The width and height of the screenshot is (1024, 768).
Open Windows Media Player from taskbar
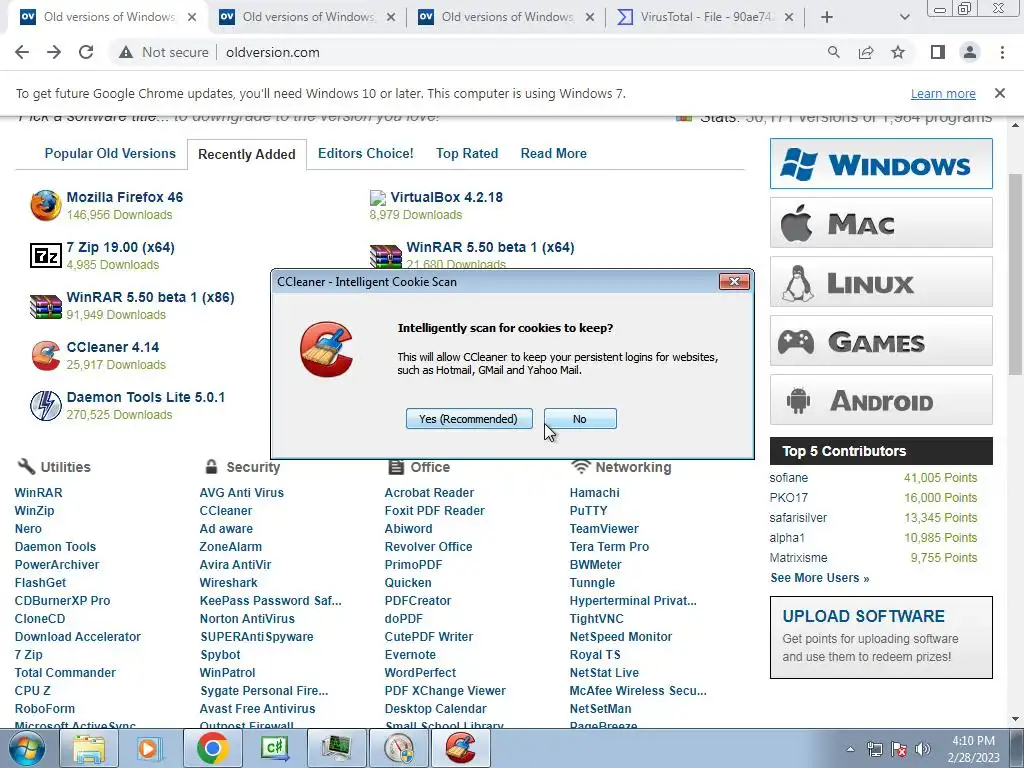coord(148,748)
